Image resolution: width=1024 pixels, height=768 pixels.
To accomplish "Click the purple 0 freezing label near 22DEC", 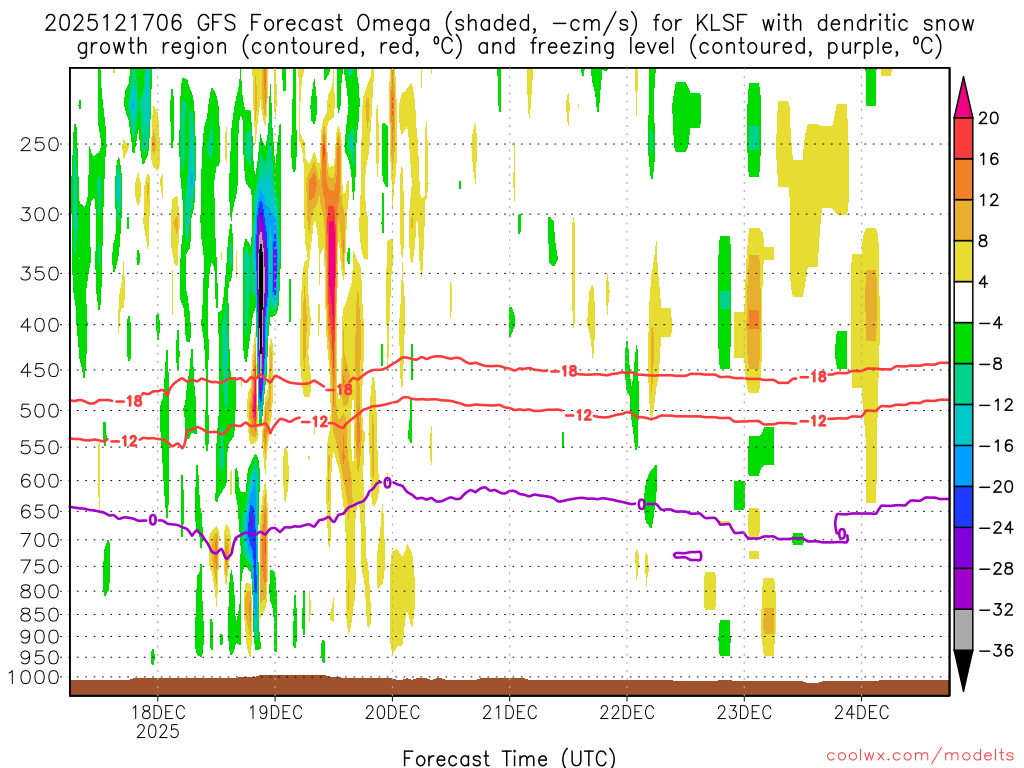I will click(641, 504).
